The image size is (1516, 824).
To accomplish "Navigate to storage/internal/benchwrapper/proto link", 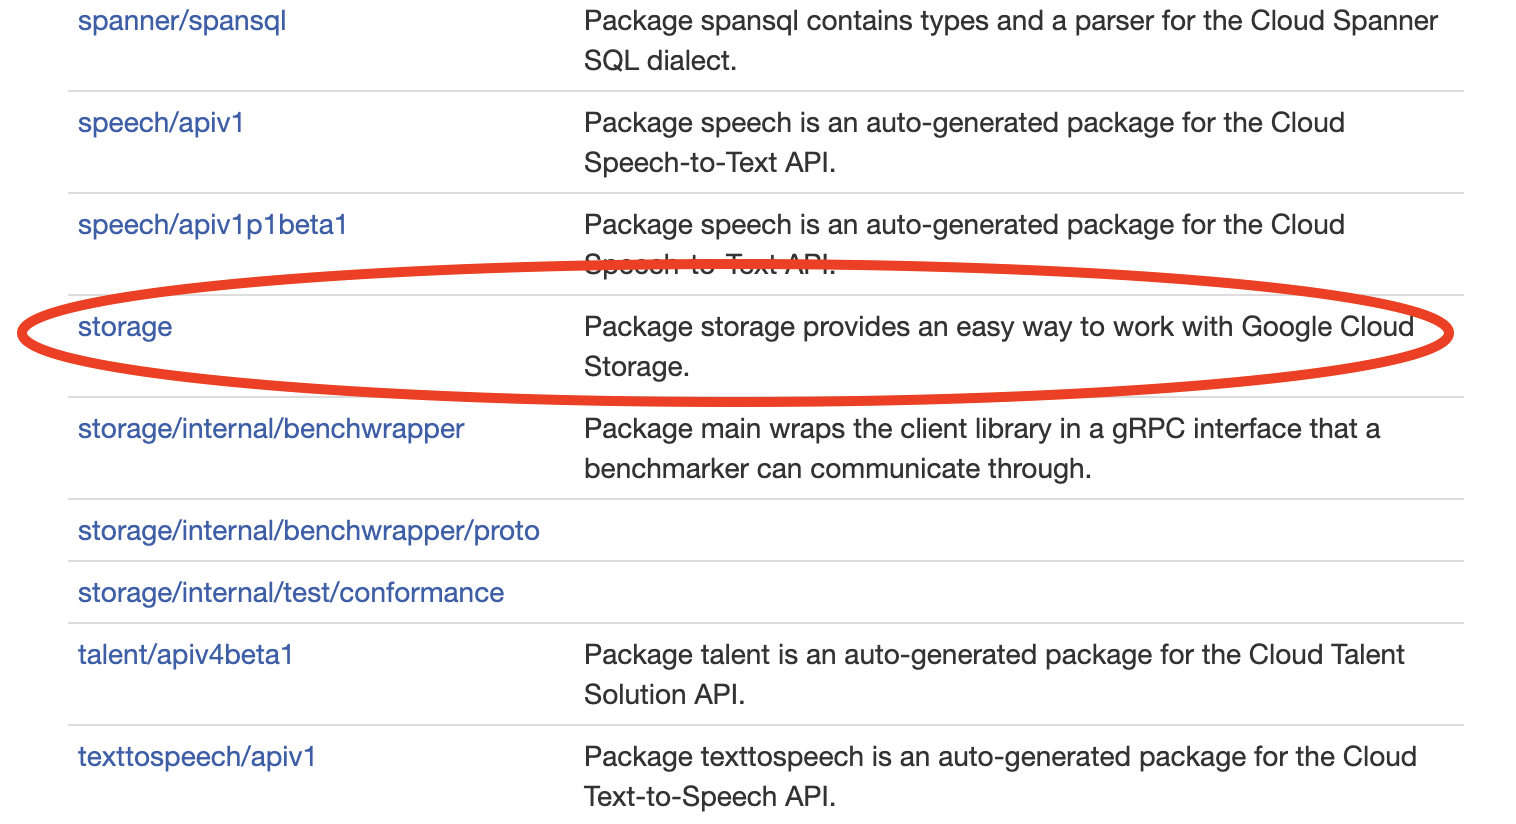I will 308,531.
